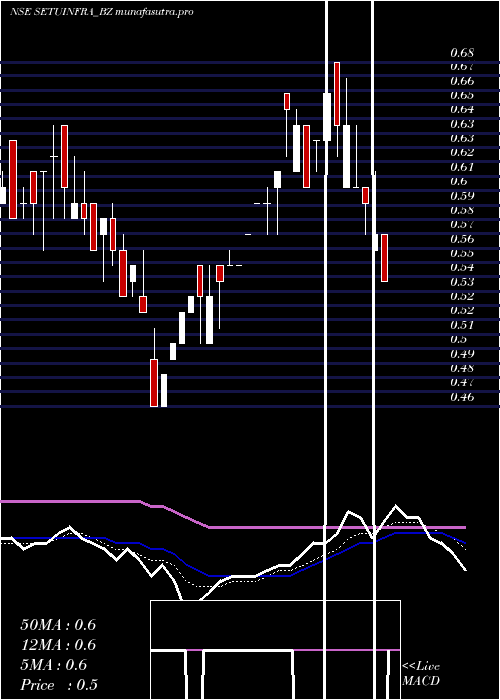
Task: Select the 0.59 price axis label
Action: coord(462,196)
